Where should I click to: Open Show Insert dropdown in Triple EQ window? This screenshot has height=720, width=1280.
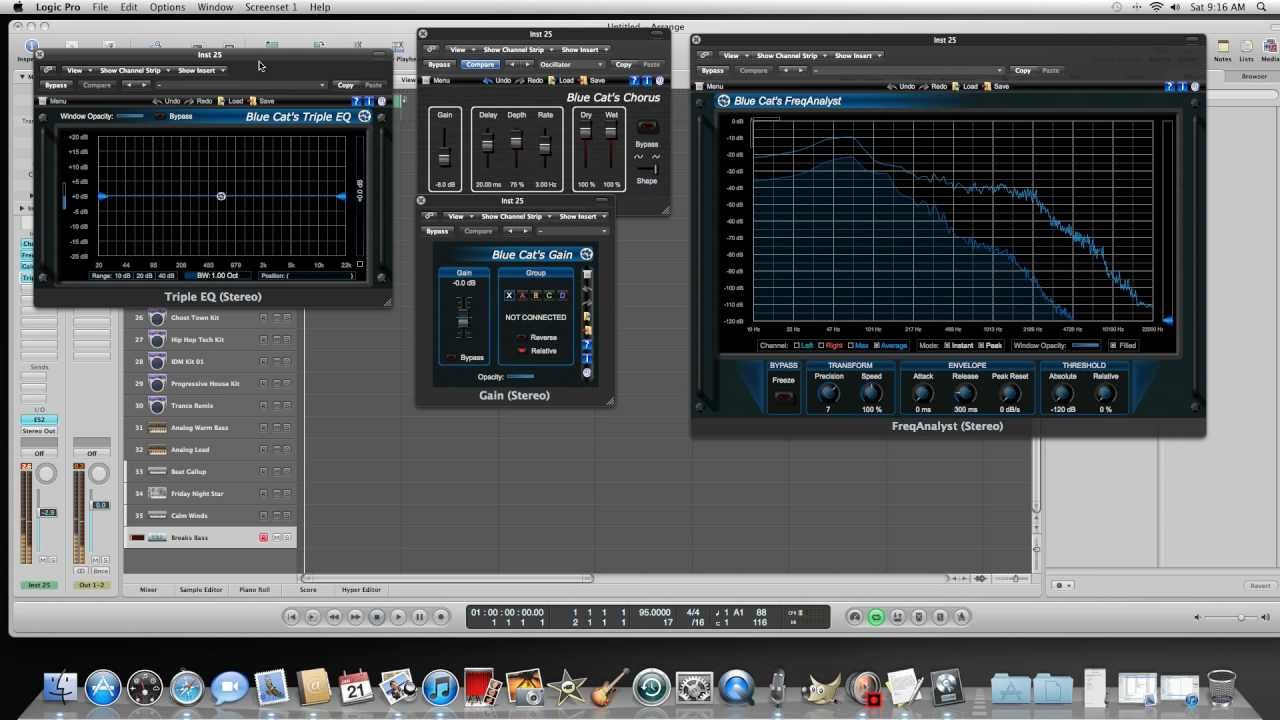200,70
